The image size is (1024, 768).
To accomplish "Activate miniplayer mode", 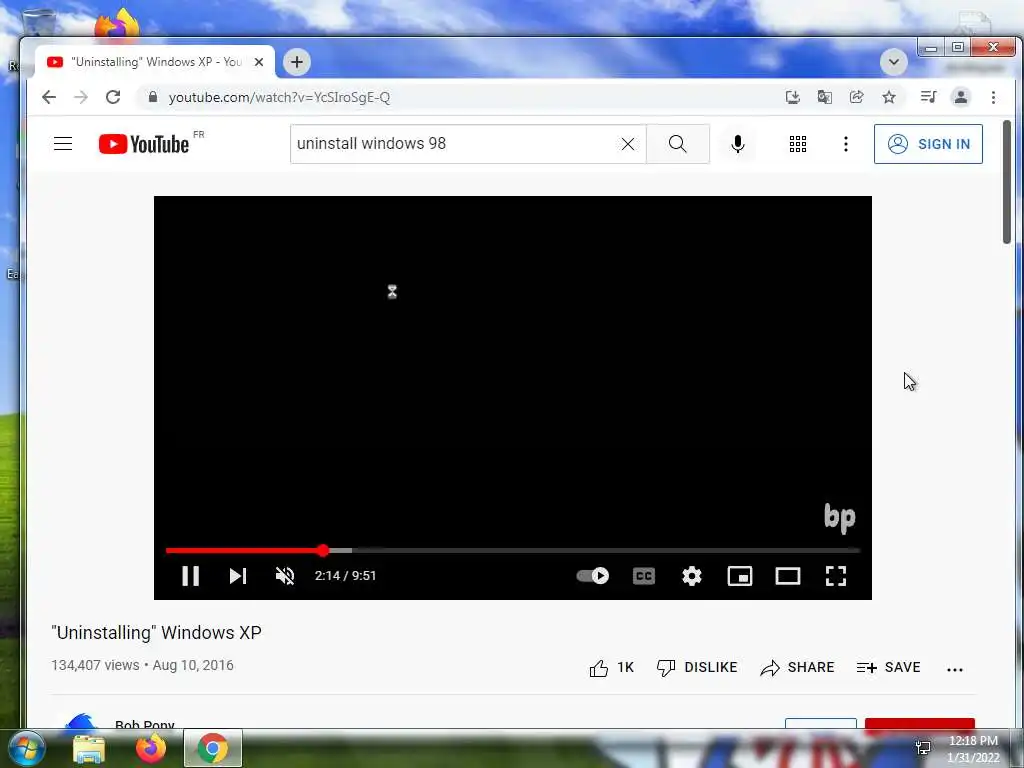I will click(740, 575).
